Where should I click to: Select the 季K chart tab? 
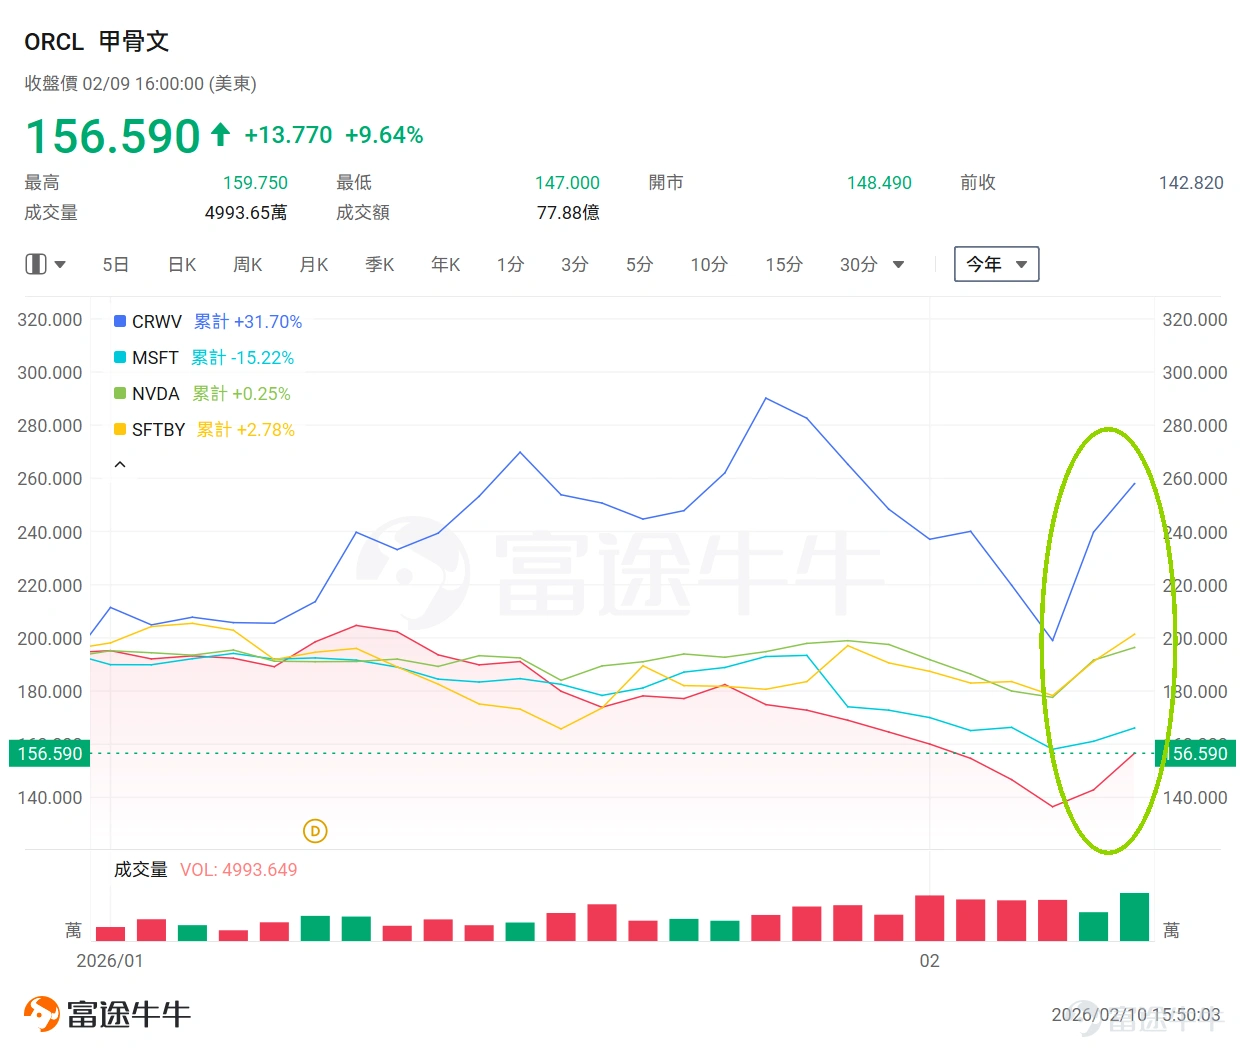point(380,265)
